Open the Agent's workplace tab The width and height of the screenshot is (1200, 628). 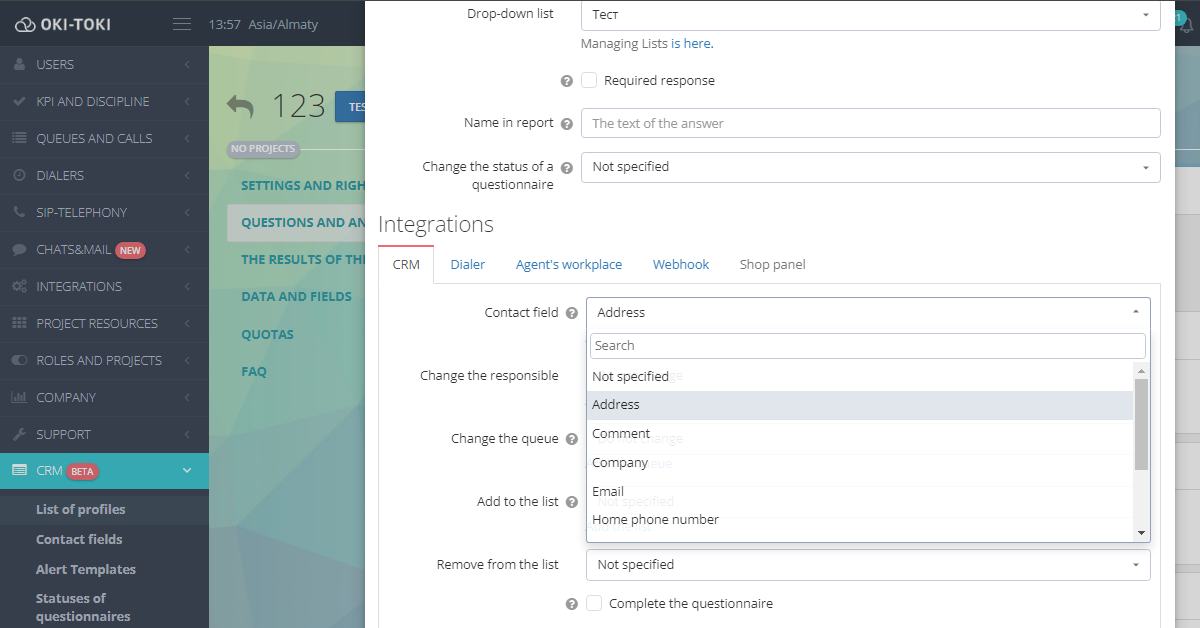click(568, 264)
